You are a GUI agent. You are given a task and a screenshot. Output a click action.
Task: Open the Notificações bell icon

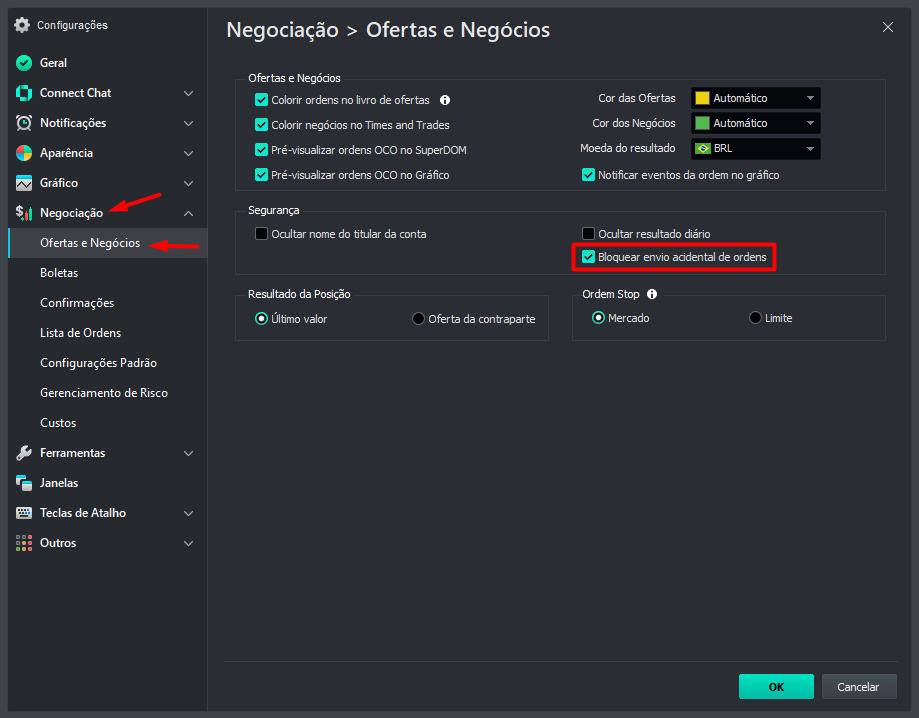pos(23,122)
